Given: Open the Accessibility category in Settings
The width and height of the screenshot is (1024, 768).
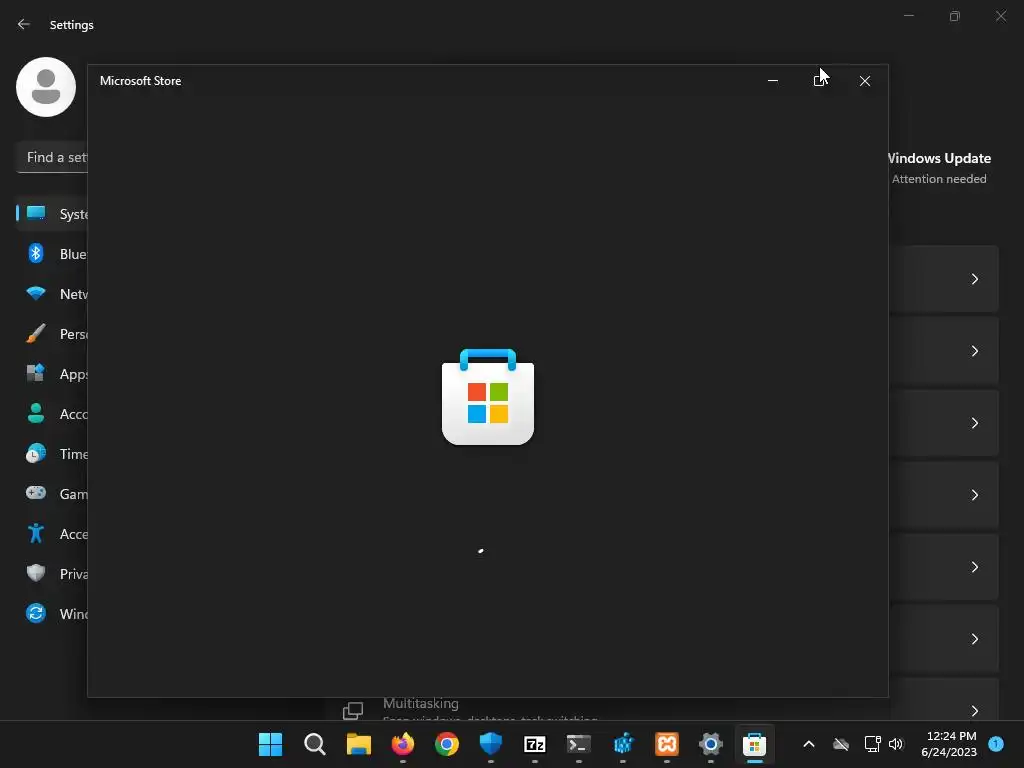Looking at the screenshot, I should (52, 534).
